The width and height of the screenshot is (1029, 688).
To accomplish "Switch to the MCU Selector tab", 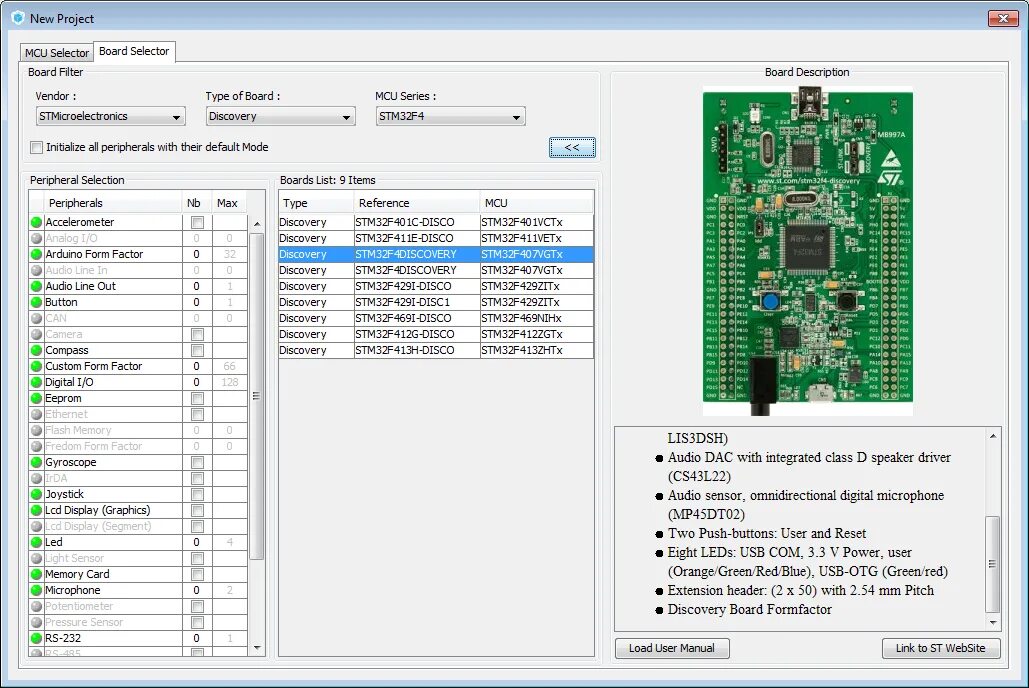I will pyautogui.click(x=56, y=53).
